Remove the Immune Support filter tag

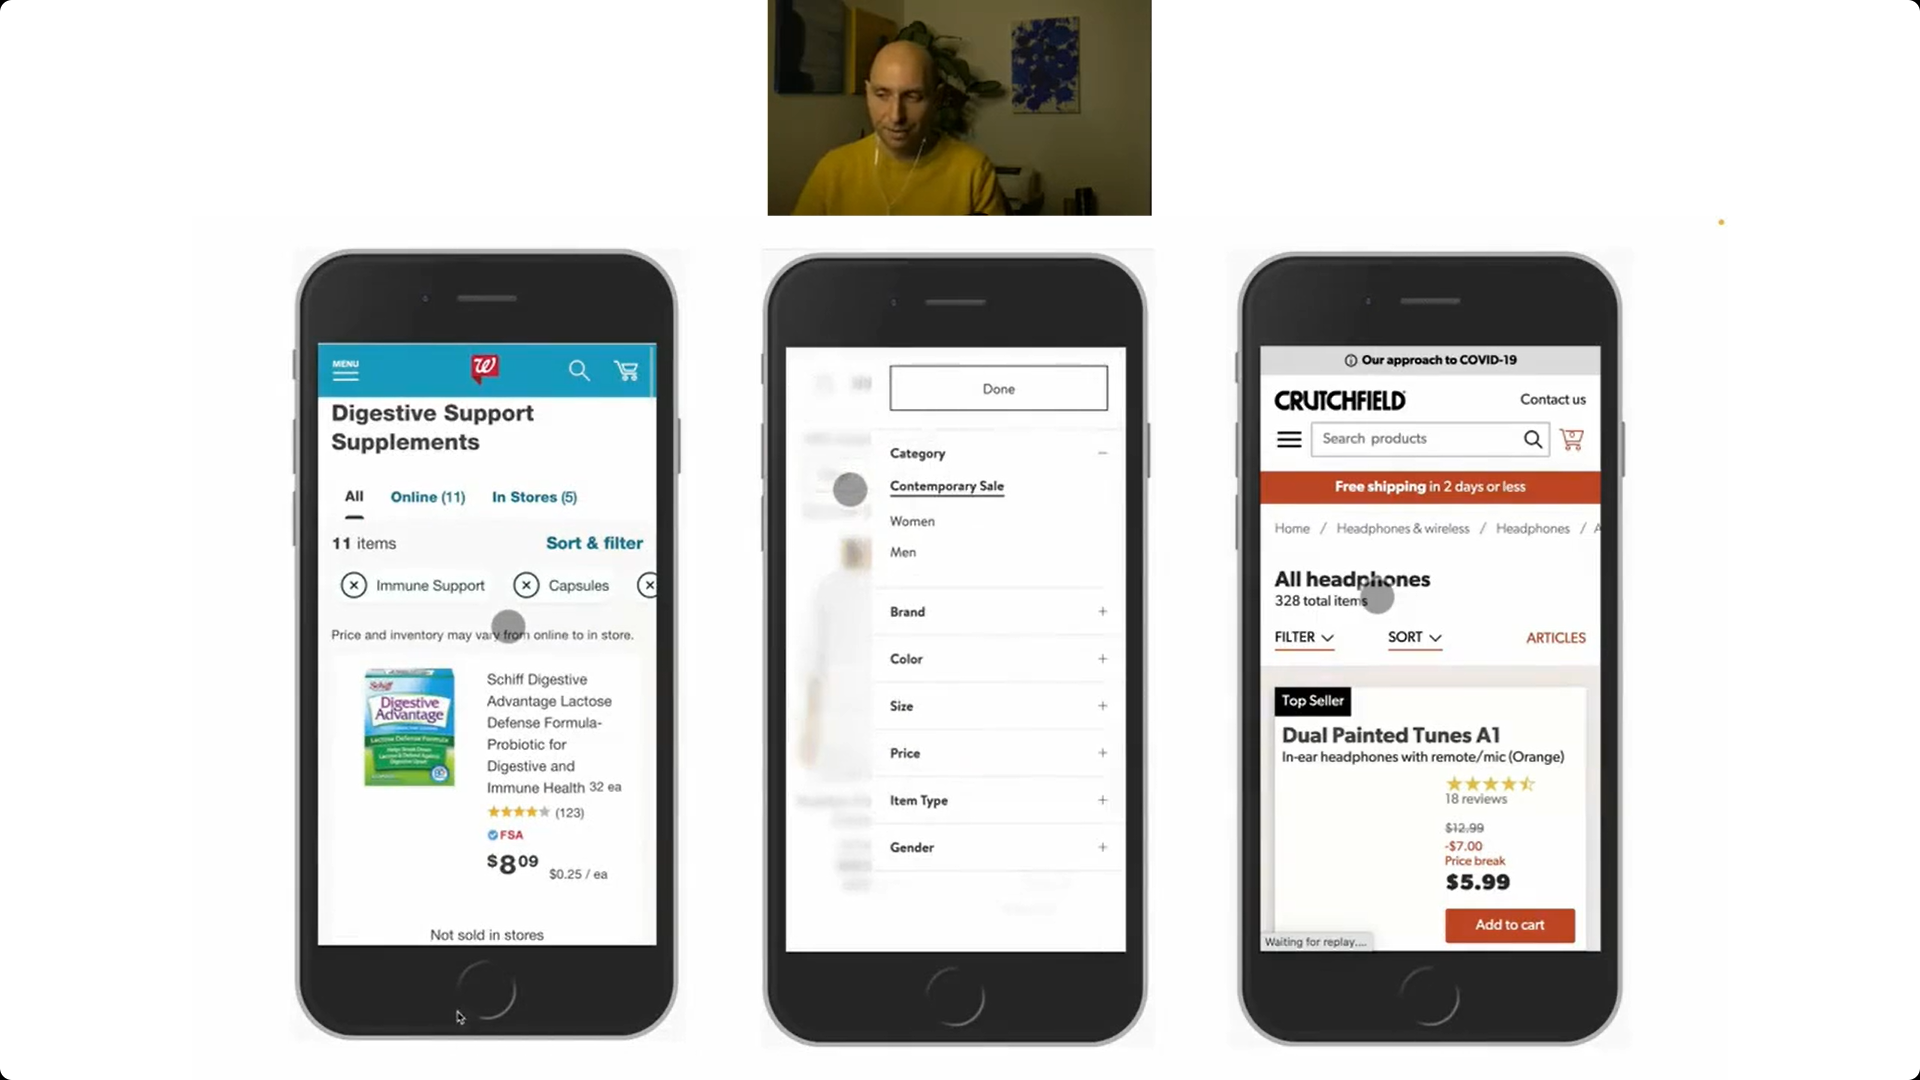pos(352,585)
